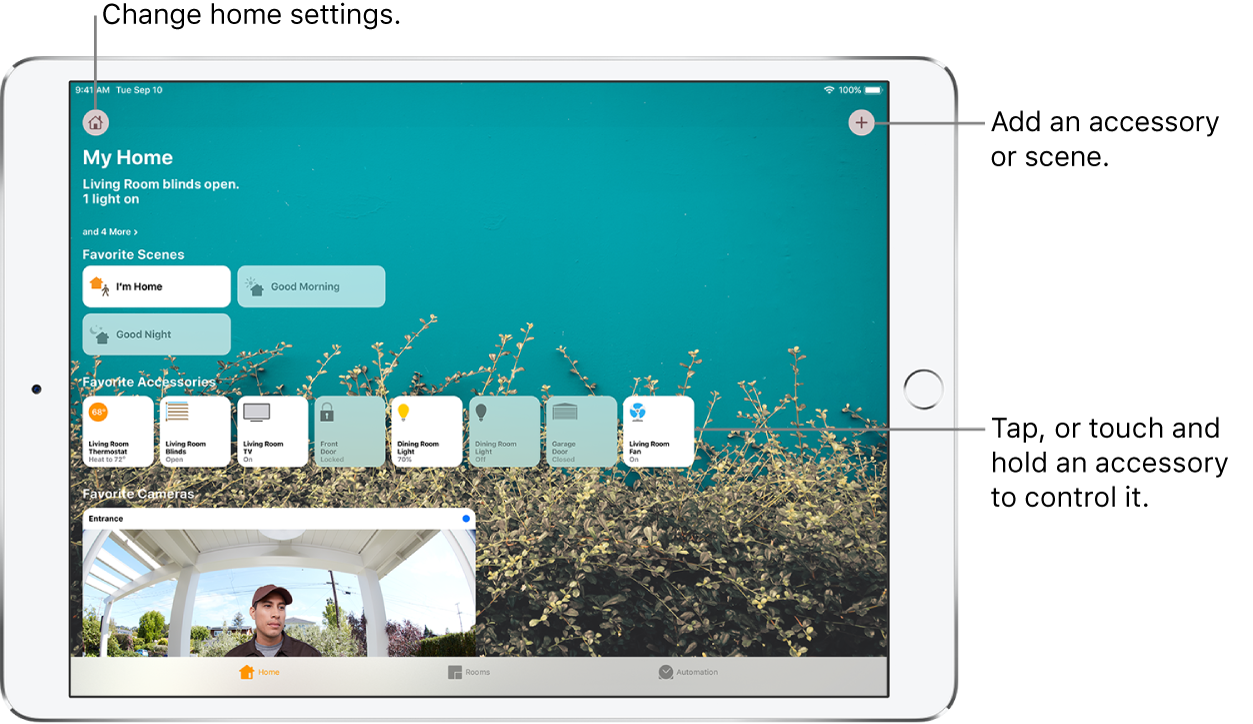Click the iPad hardware home button
Image resolution: width=1253 pixels, height=724 pixels.
tap(923, 389)
